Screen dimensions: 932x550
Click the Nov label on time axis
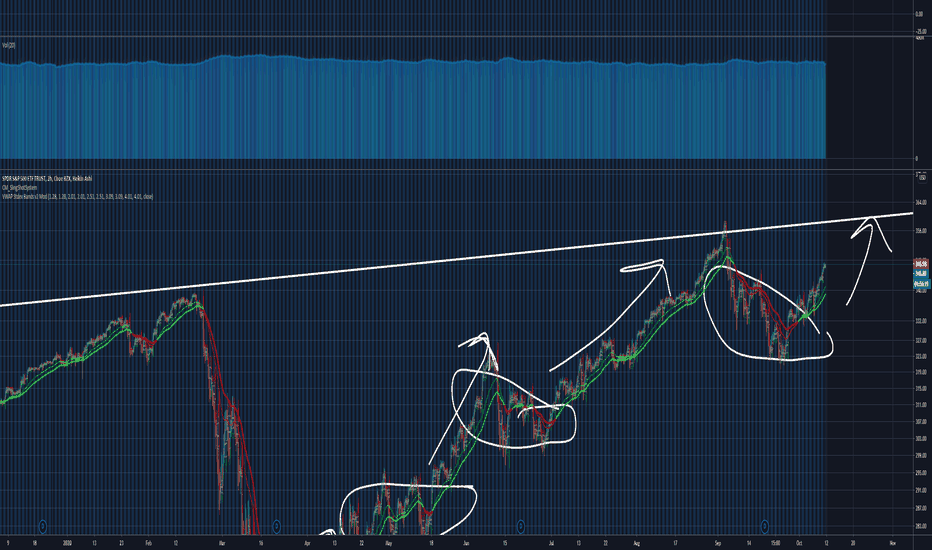tap(893, 543)
